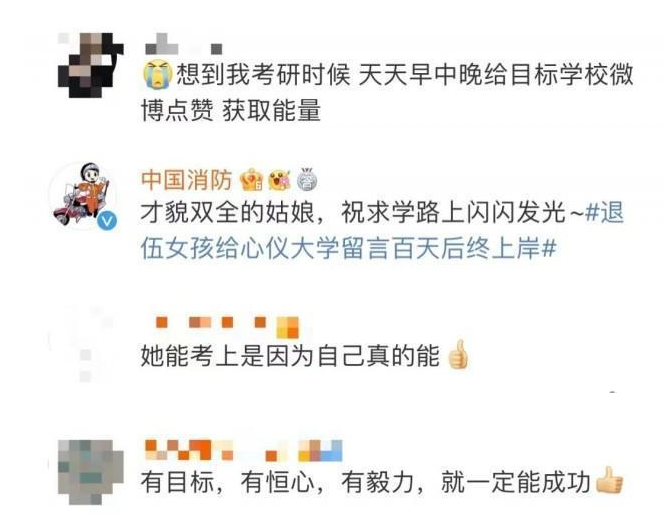The height and width of the screenshot is (519, 665).
Task: Tap the yellow chick fan badge
Action: (x=279, y=180)
